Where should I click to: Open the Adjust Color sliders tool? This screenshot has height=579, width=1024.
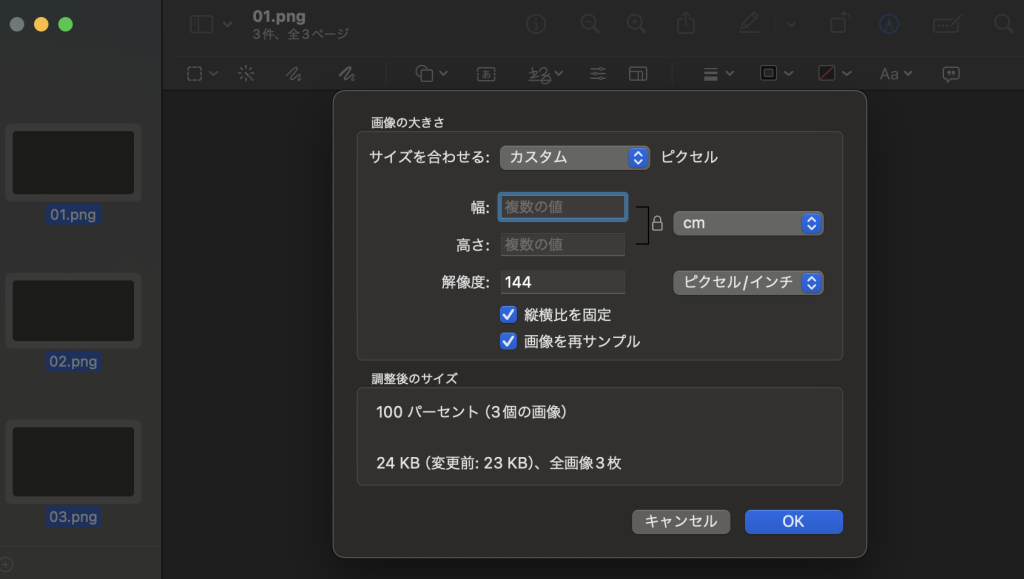[x=598, y=73]
